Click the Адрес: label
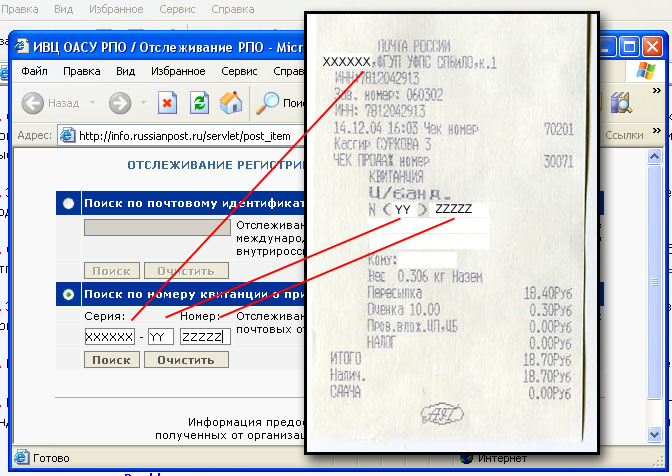Image resolution: width=672 pixels, height=476 pixels. (35, 135)
